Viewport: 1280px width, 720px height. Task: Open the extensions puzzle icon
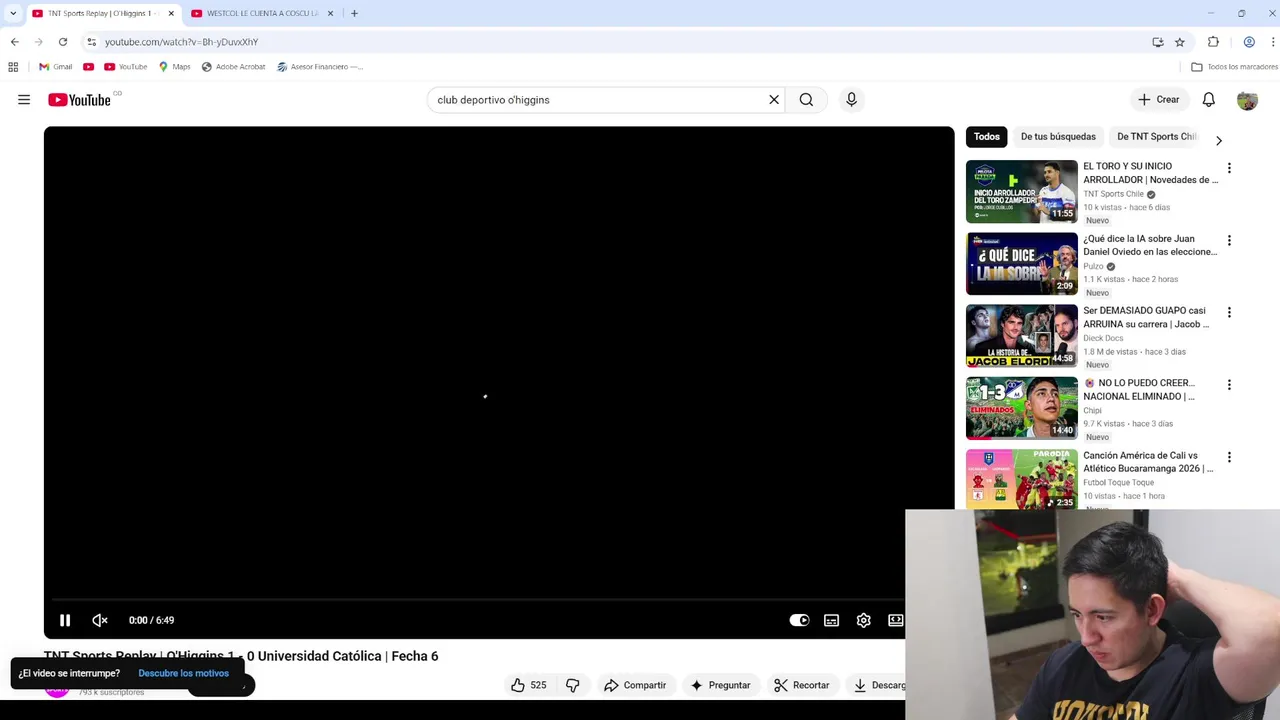[x=1213, y=42]
